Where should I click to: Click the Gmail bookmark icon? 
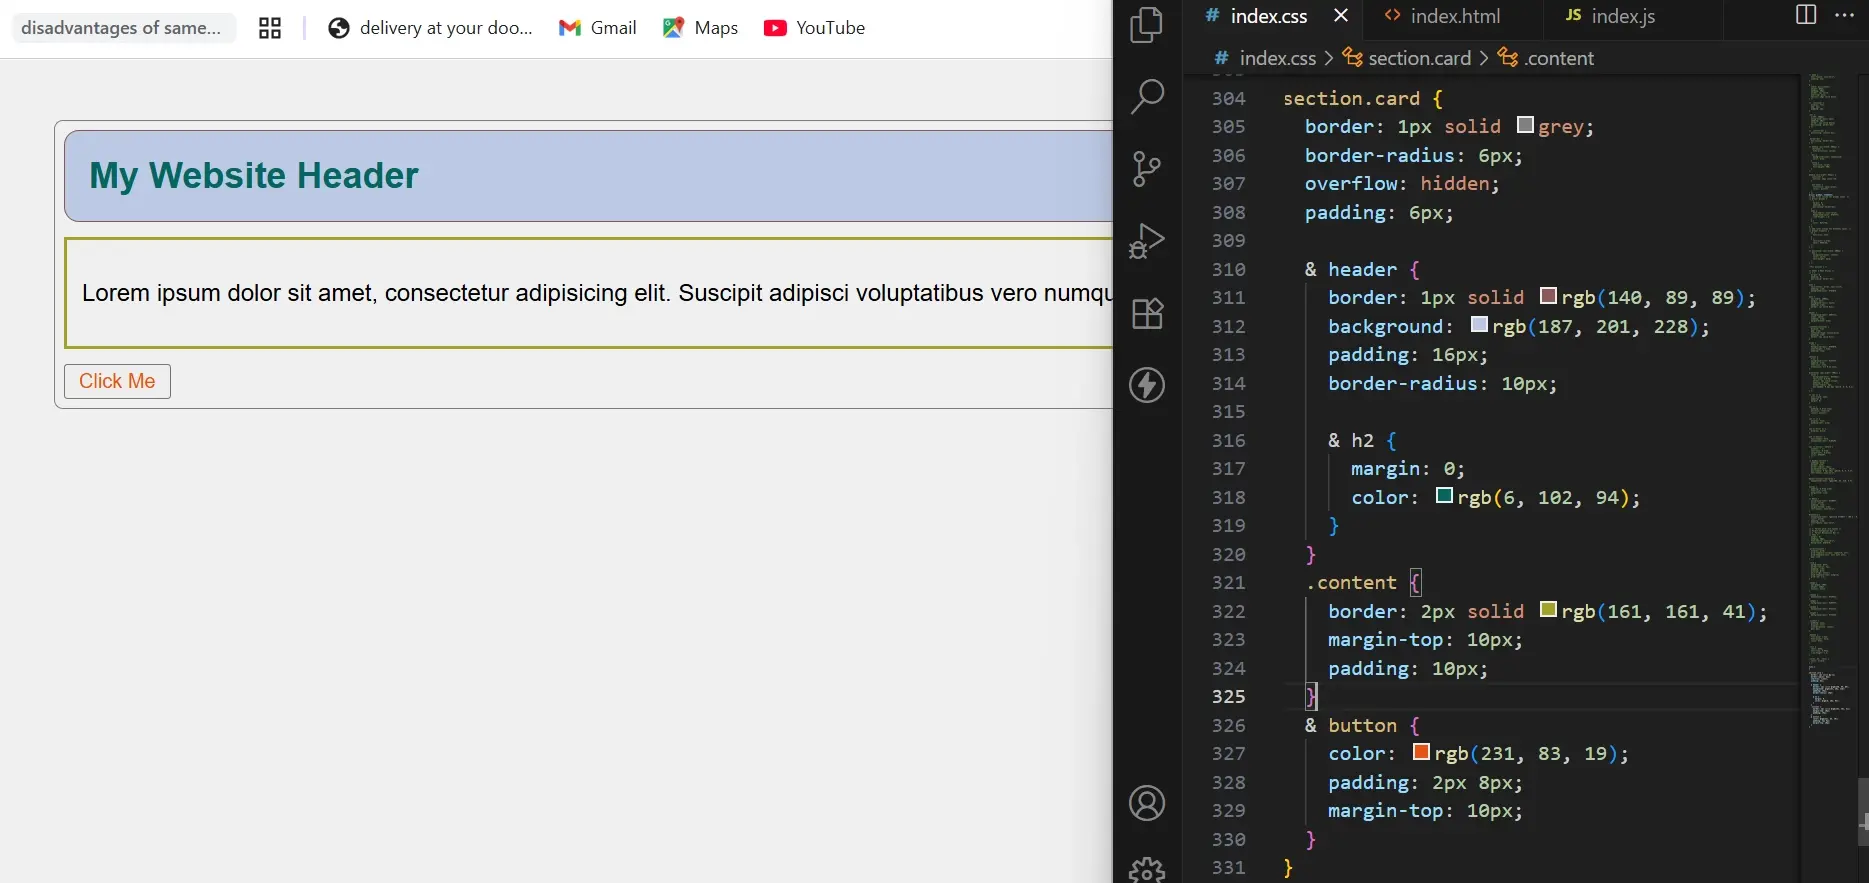(x=570, y=28)
